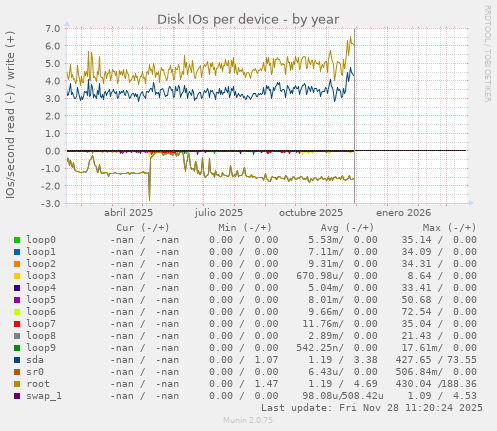The height and width of the screenshot is (431, 497).
Task: Click sda avg value 1.19 / 3.38
Action: click(343, 360)
